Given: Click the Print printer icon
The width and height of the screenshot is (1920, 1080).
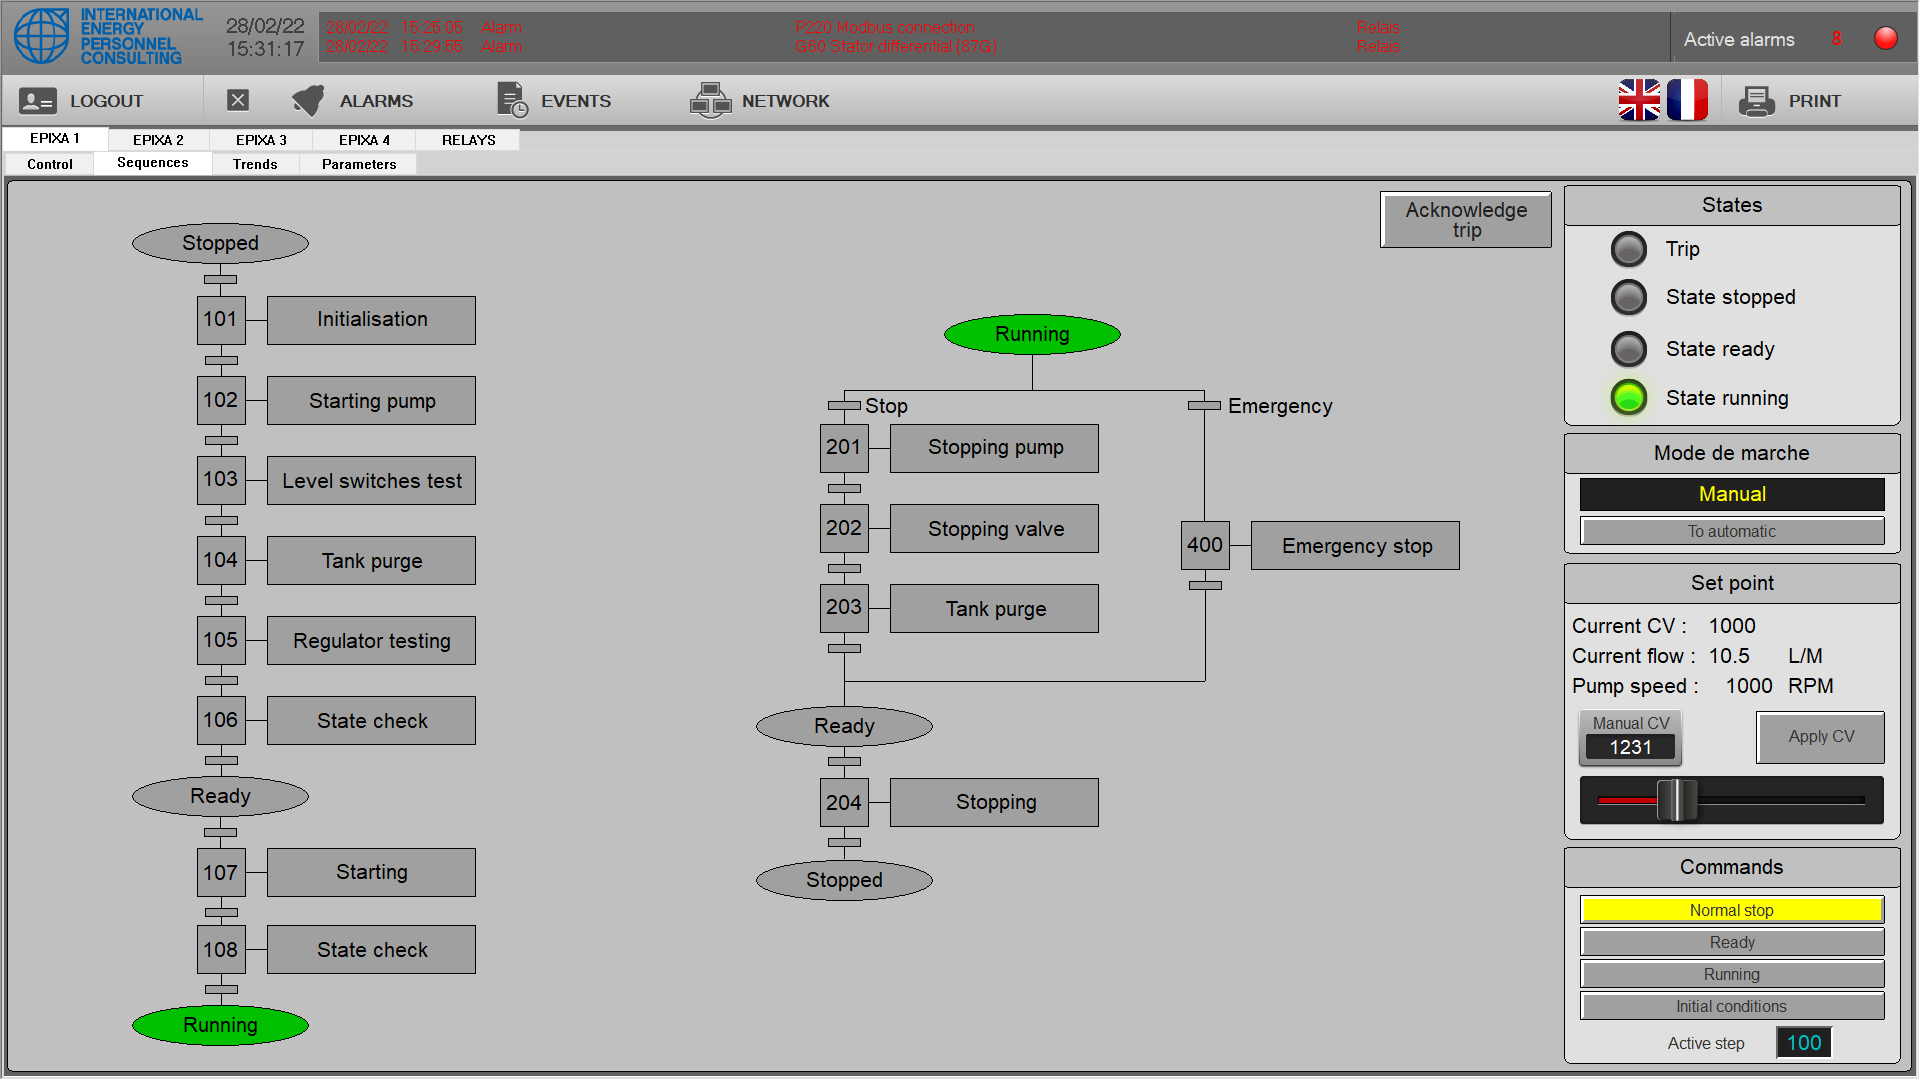Looking at the screenshot, I should 1756,101.
